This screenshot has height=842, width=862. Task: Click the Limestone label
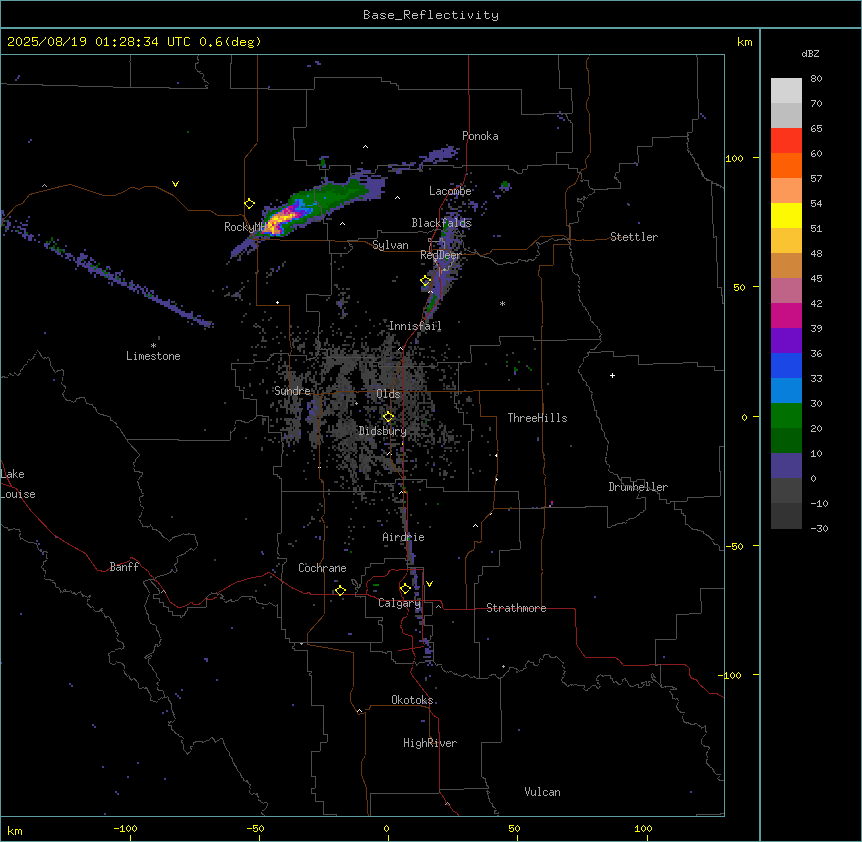click(153, 356)
